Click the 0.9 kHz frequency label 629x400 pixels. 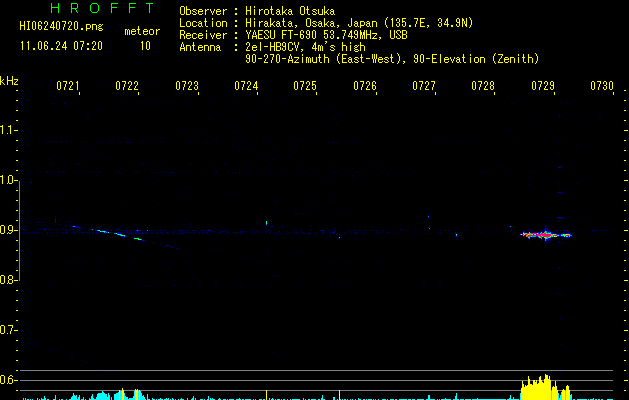pos(8,230)
